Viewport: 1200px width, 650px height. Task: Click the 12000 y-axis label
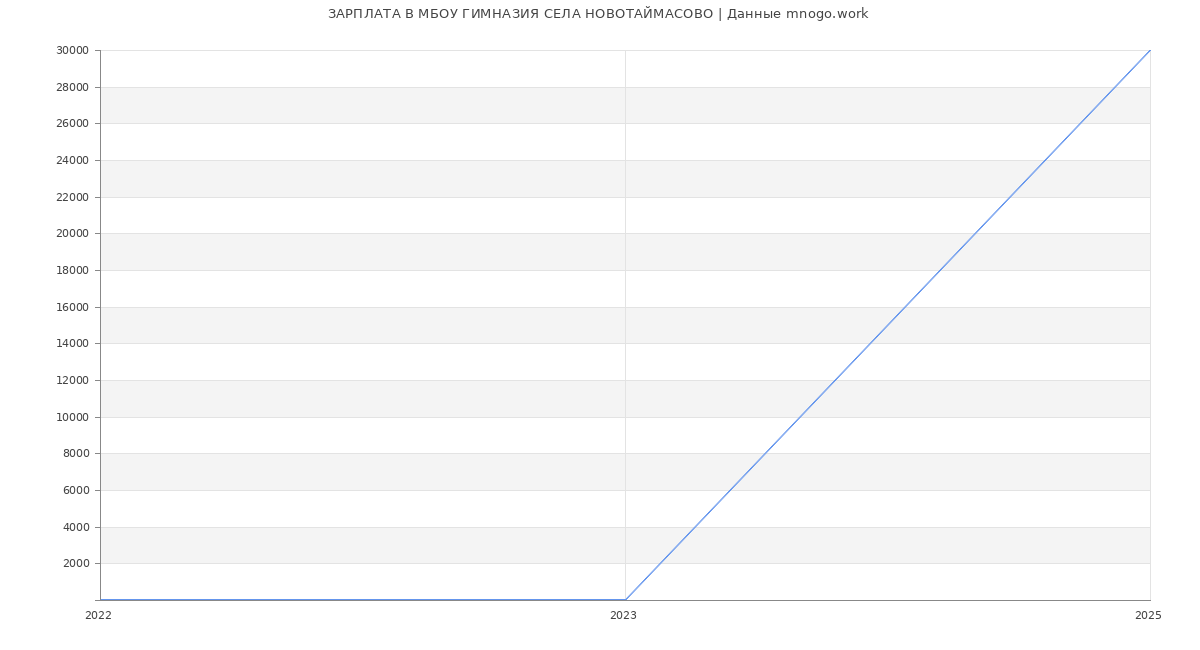coord(72,381)
